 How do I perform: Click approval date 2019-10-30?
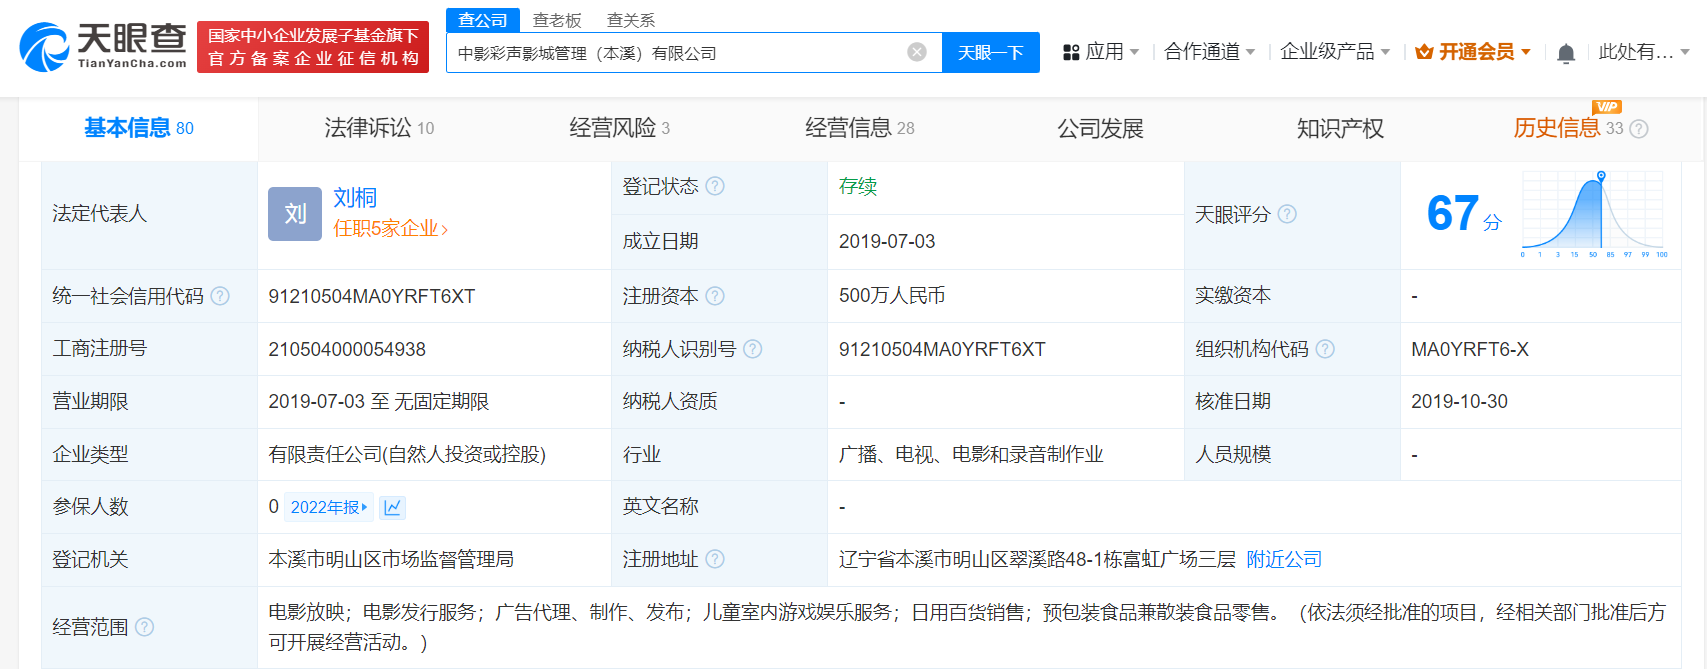(1459, 401)
